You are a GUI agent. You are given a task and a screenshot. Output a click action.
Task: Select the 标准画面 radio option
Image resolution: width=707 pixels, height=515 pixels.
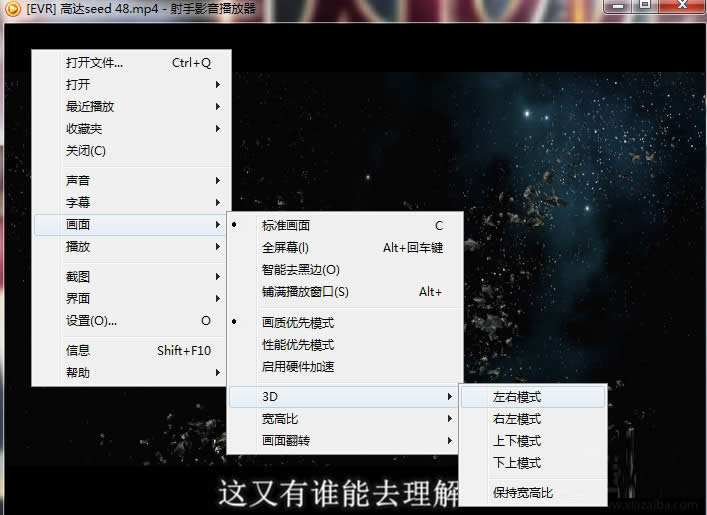[x=286, y=226]
